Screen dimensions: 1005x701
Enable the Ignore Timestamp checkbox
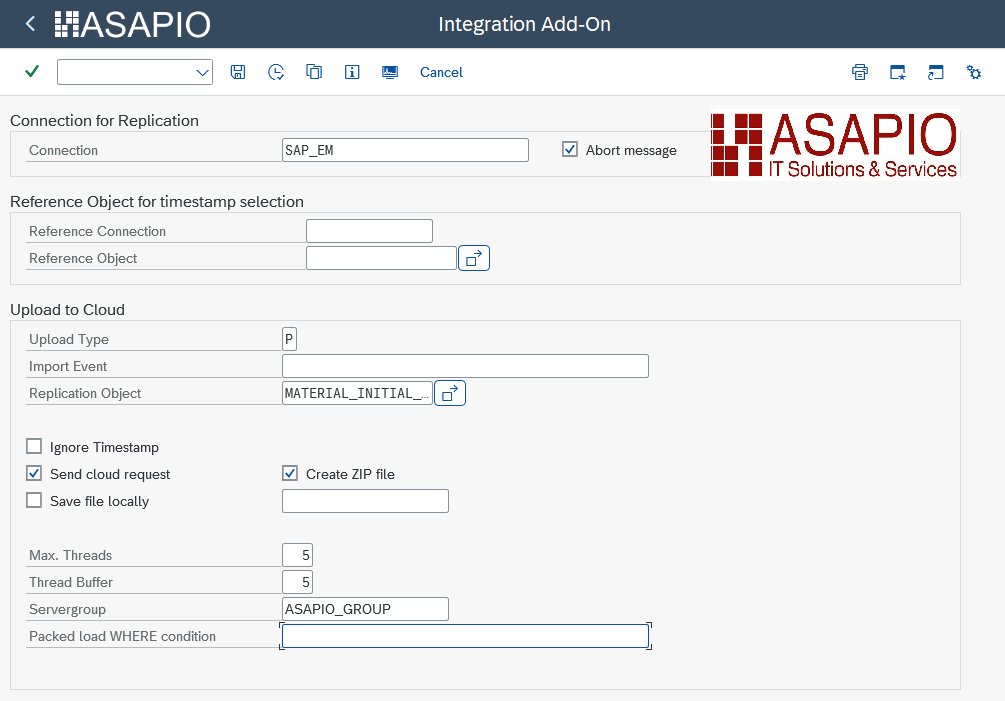[x=34, y=446]
